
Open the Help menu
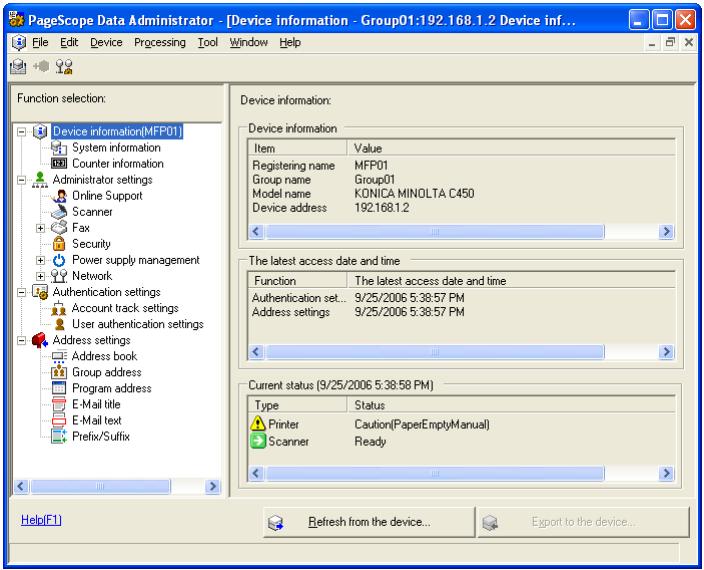tap(290, 42)
